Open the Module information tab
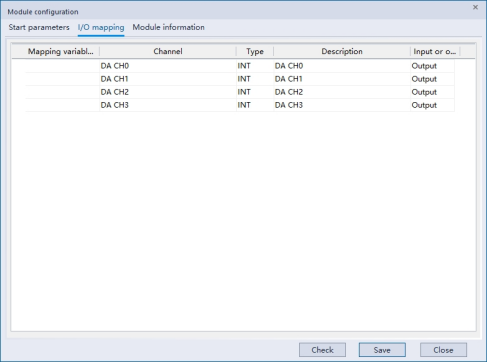 click(169, 27)
